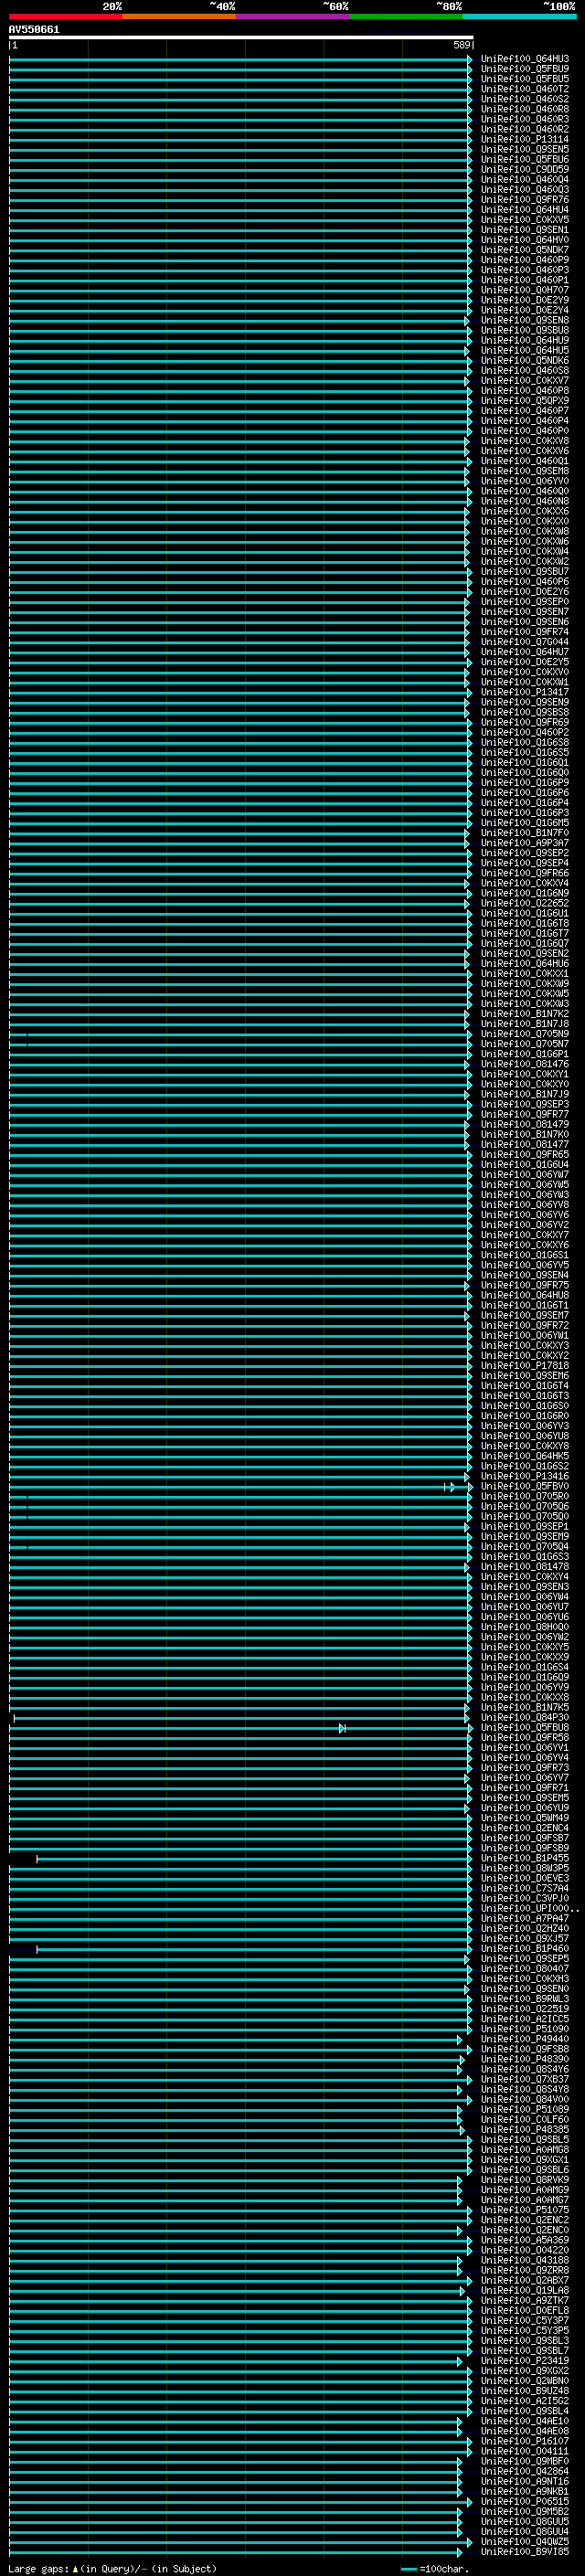Select hit label UniRef100_Q8H0Q0
This screenshot has width=585, height=2576.
525,1627
